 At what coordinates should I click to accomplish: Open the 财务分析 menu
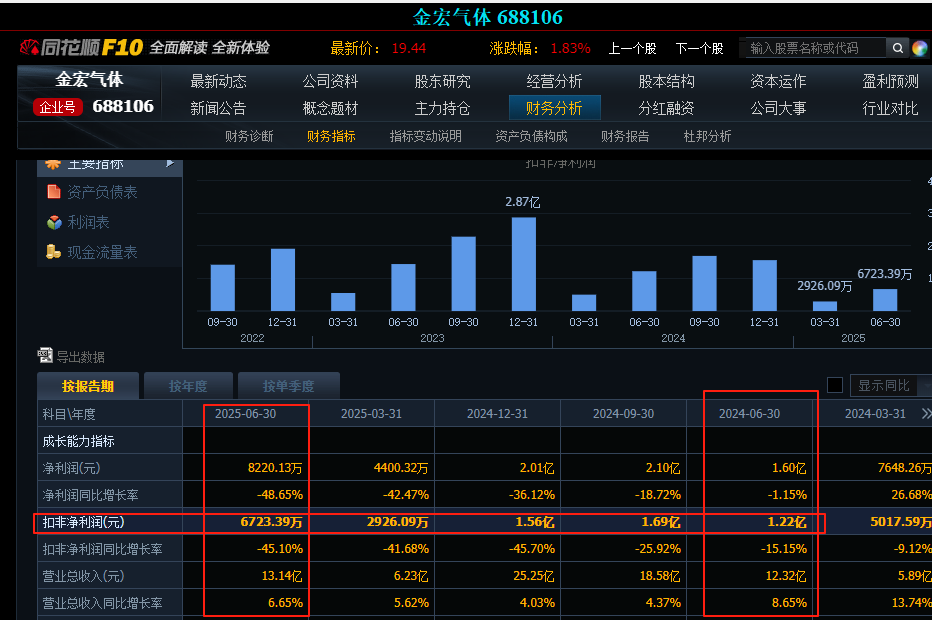click(555, 108)
